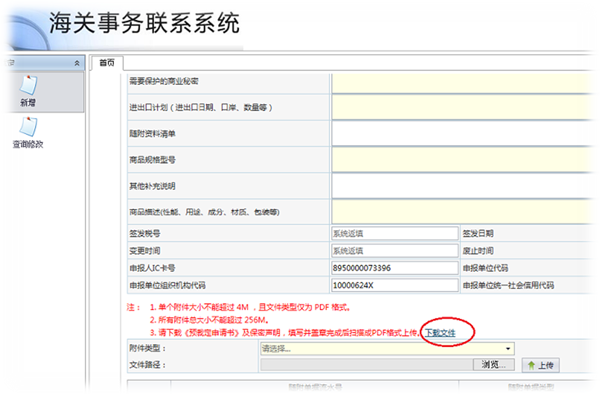Click the 进出口计划 input field

pos(463,107)
